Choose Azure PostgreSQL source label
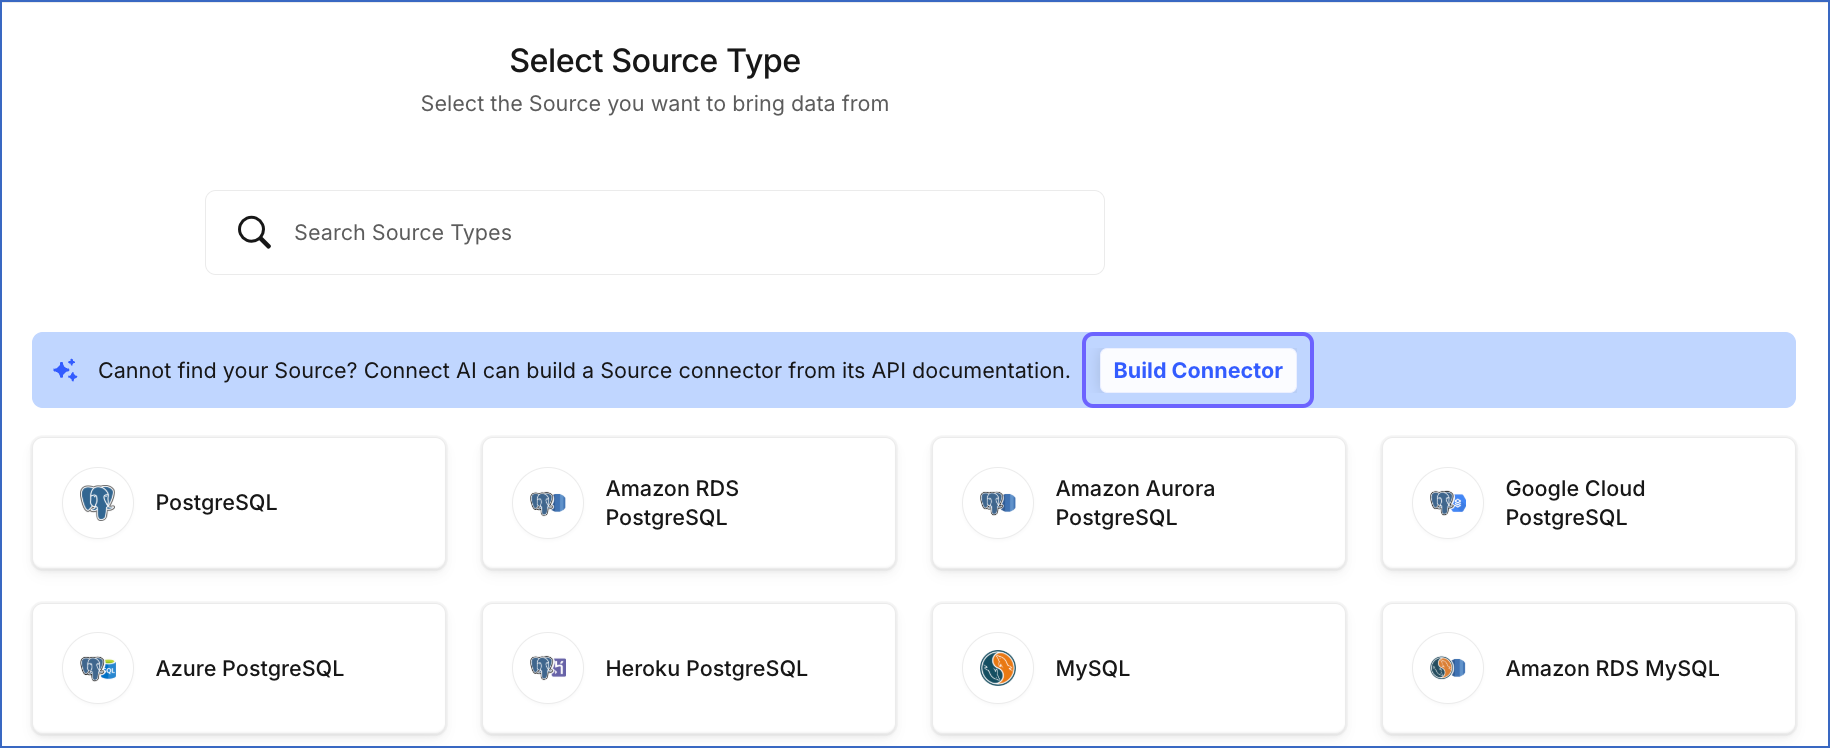This screenshot has width=1830, height=748. coord(250,668)
